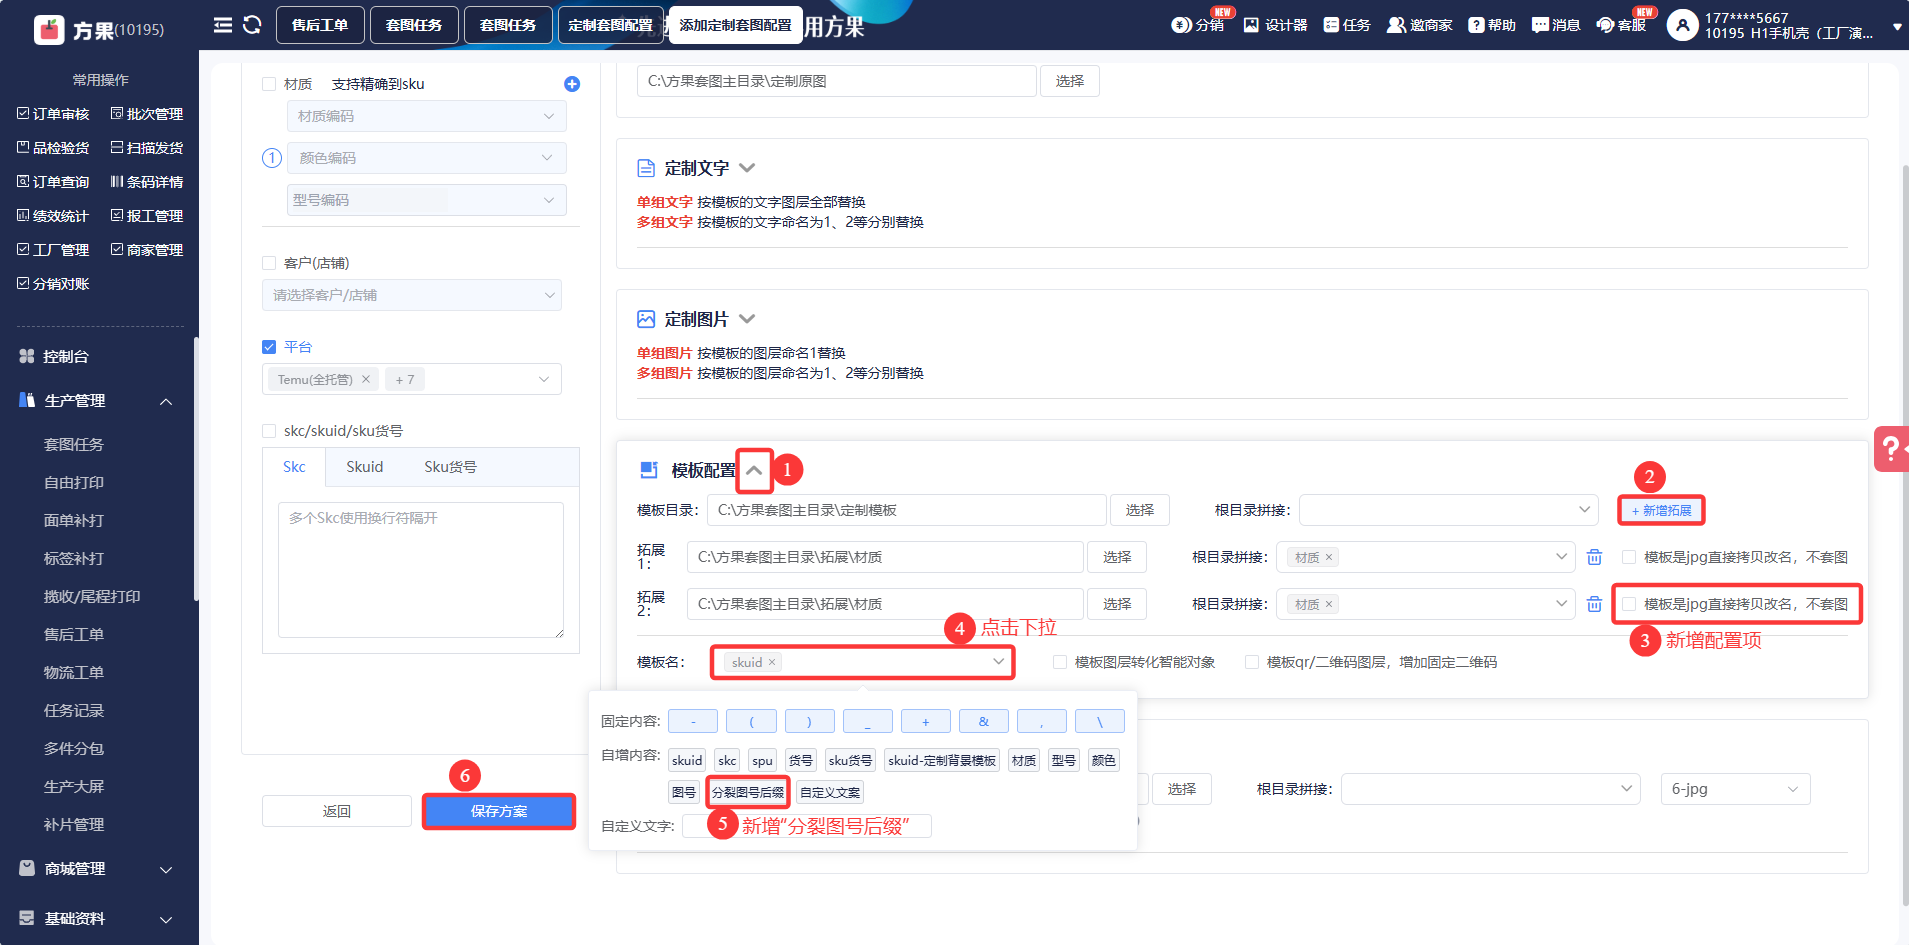
Task: Open the 设计器 designer icon
Action: click(x=1275, y=25)
